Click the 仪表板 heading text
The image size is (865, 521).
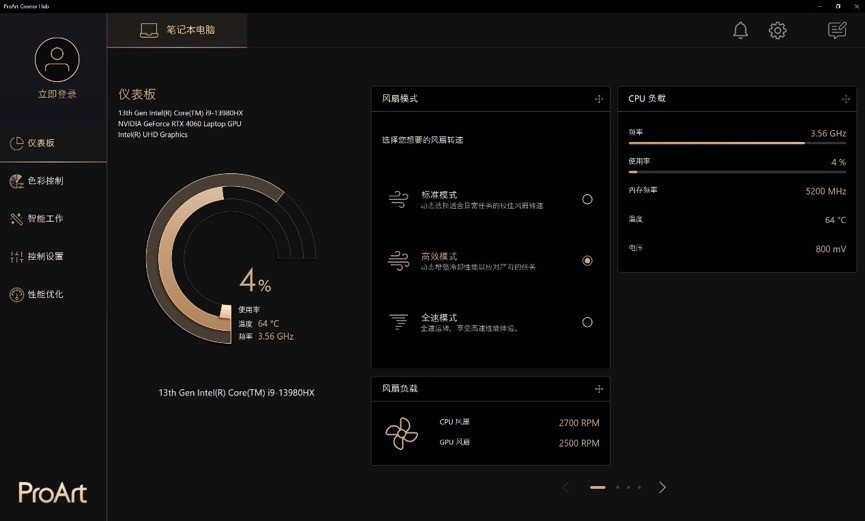tap(137, 94)
